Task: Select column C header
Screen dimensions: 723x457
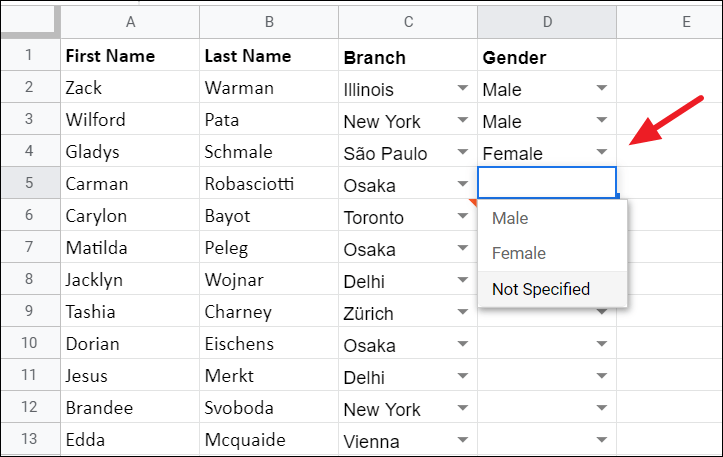Action: 408,21
